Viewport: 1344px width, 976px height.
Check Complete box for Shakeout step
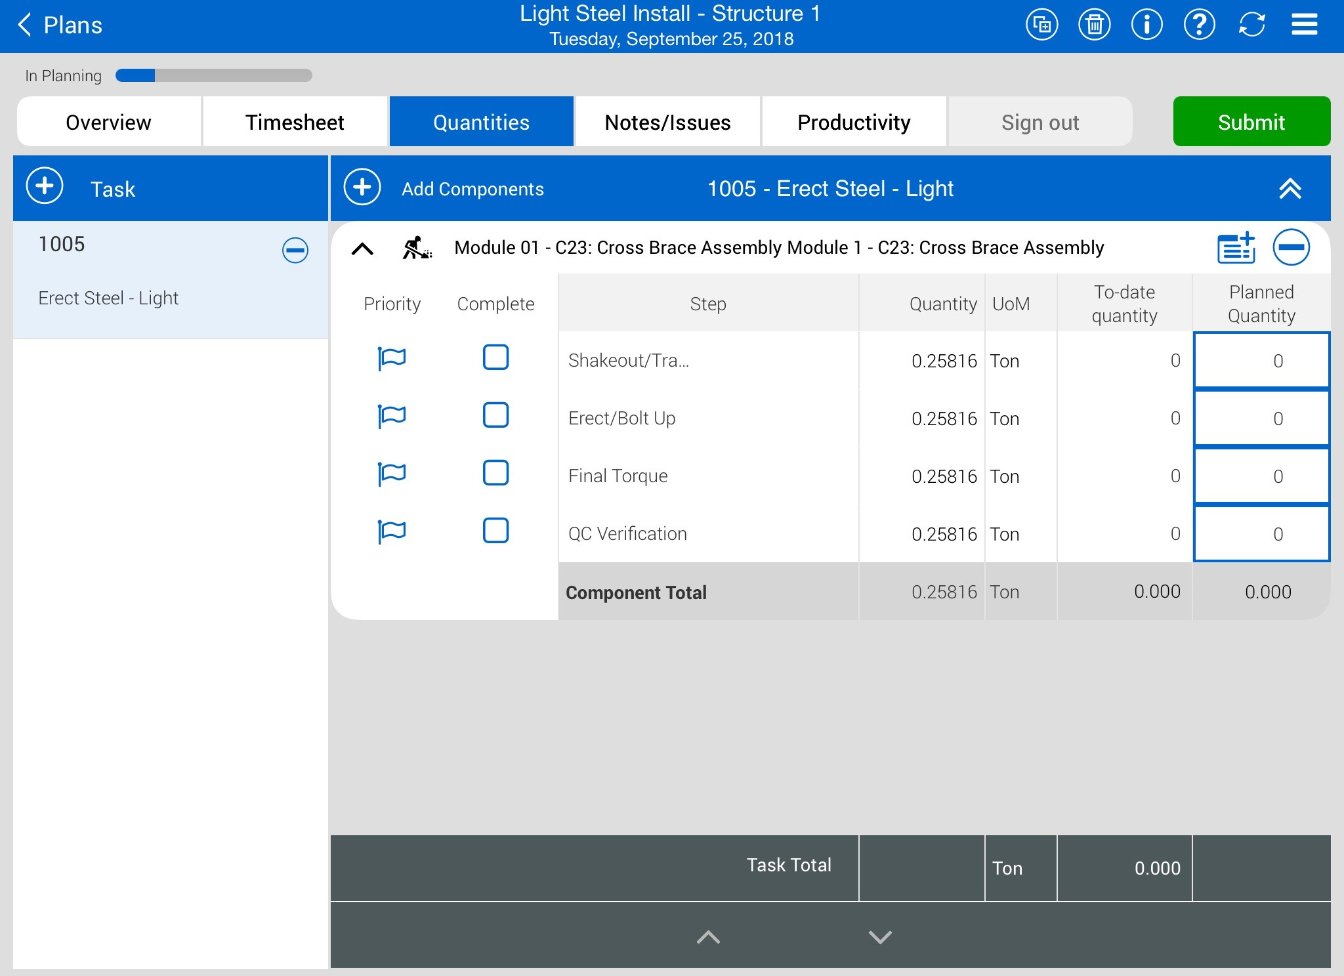496,358
